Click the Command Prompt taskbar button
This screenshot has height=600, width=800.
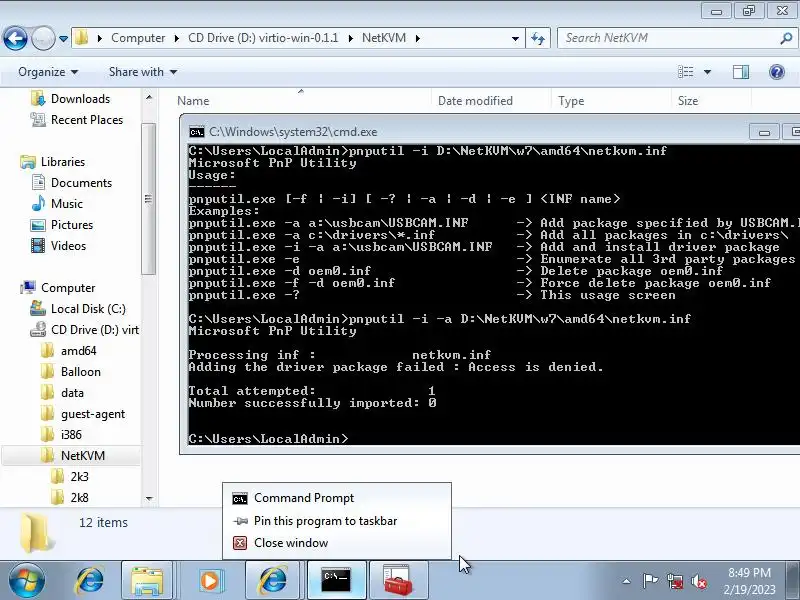click(x=336, y=581)
